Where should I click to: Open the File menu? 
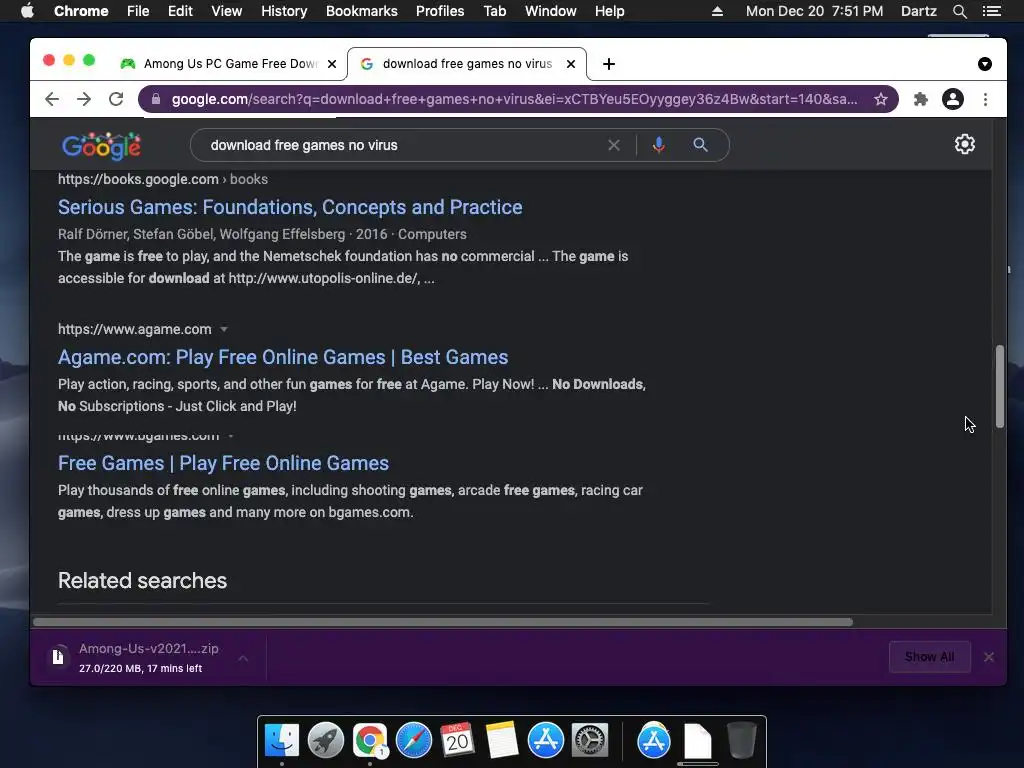pos(138,11)
